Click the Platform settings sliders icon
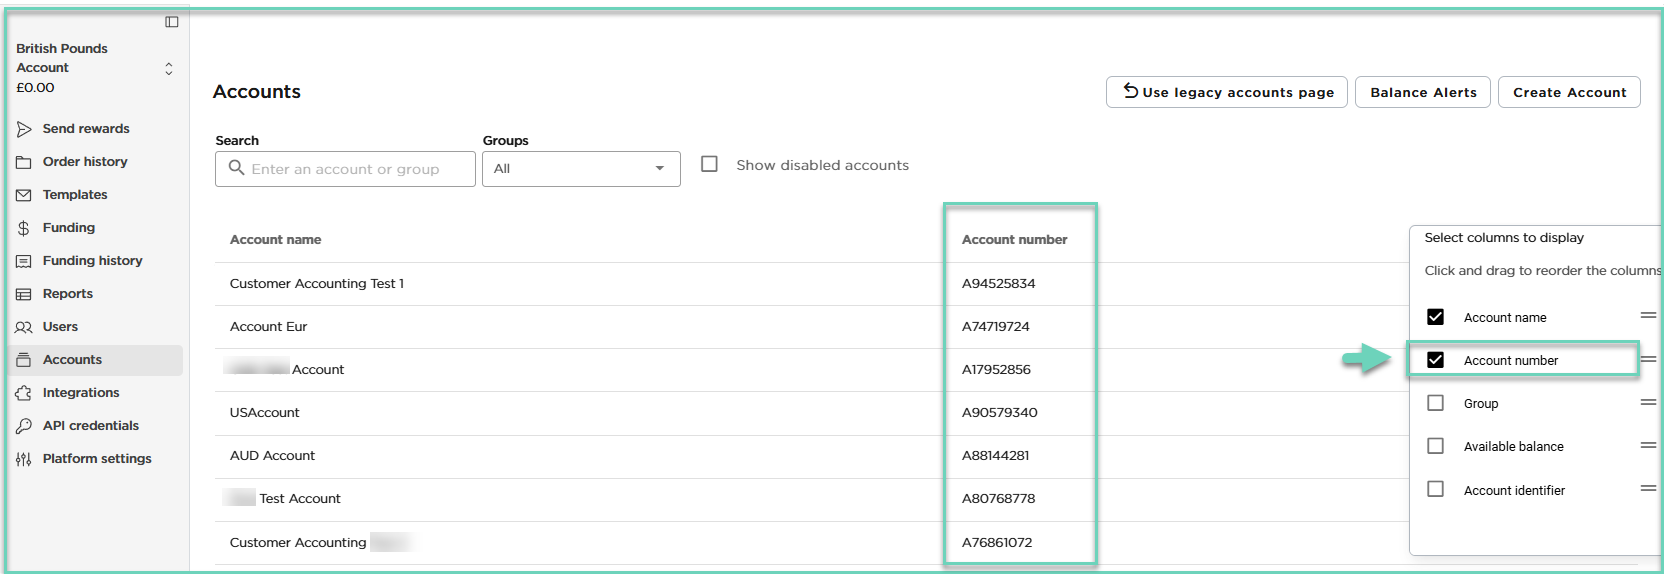 24,459
